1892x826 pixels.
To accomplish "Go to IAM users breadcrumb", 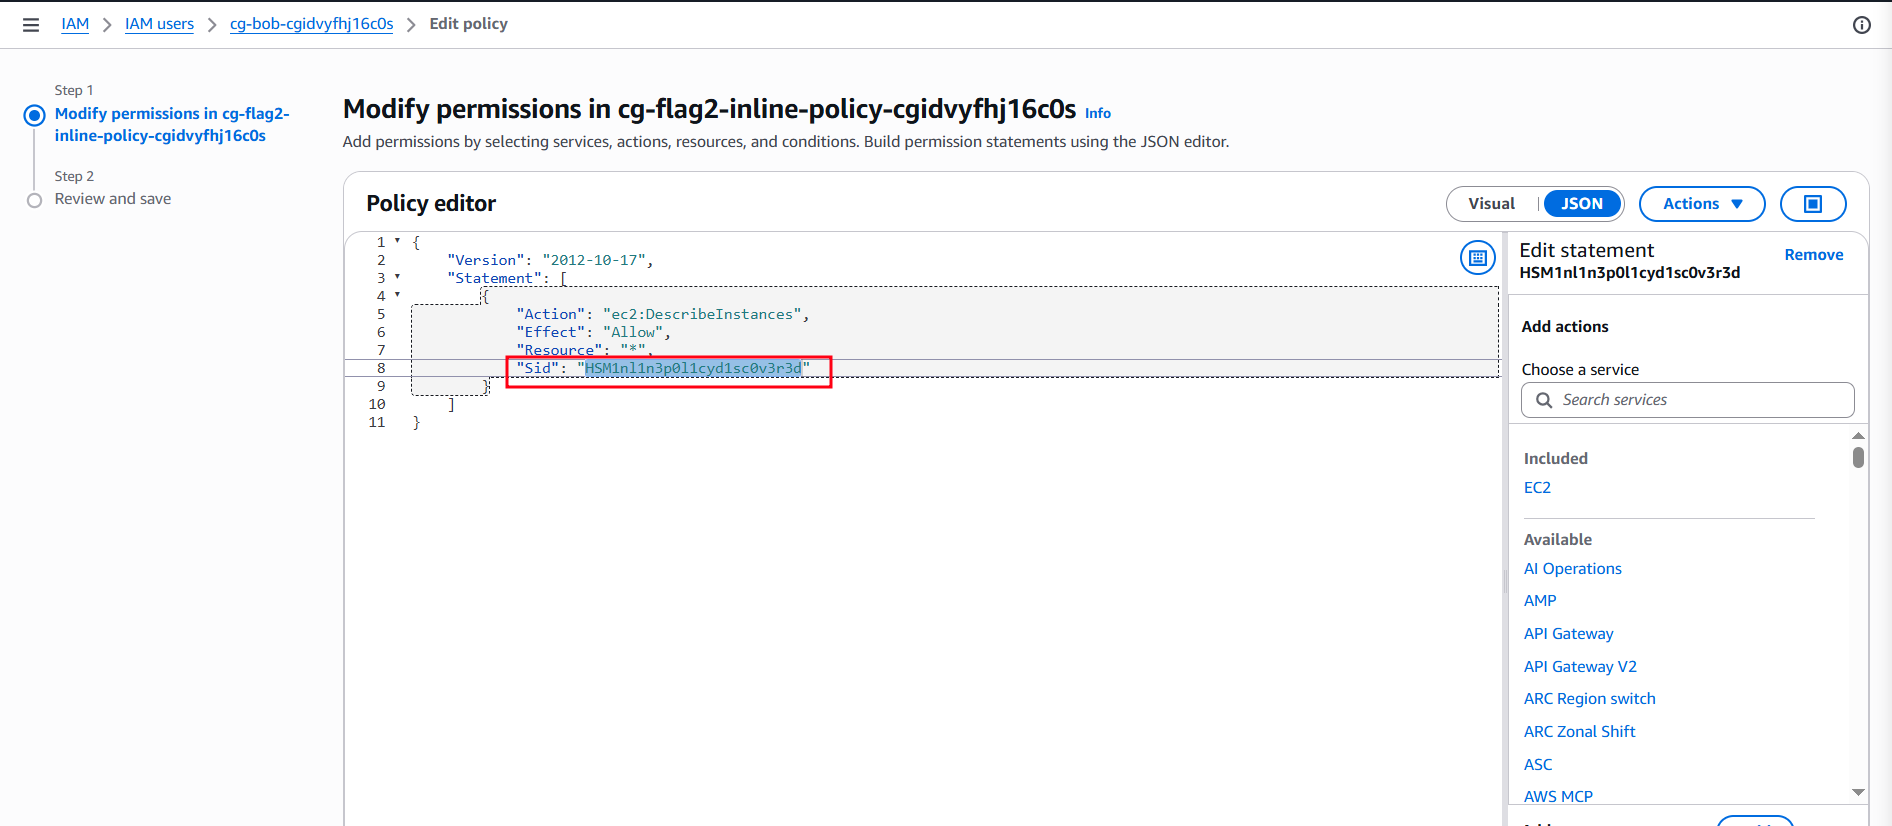I will 159,24.
